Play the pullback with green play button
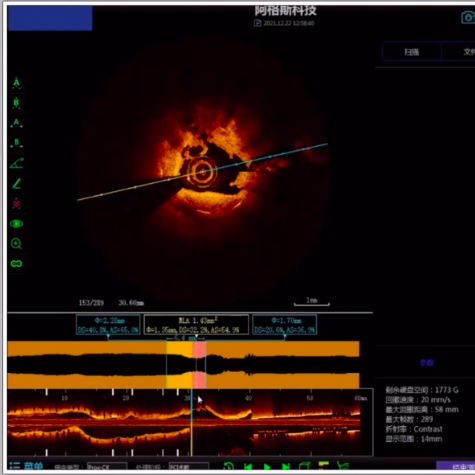This screenshot has height=475, width=475. point(267,466)
